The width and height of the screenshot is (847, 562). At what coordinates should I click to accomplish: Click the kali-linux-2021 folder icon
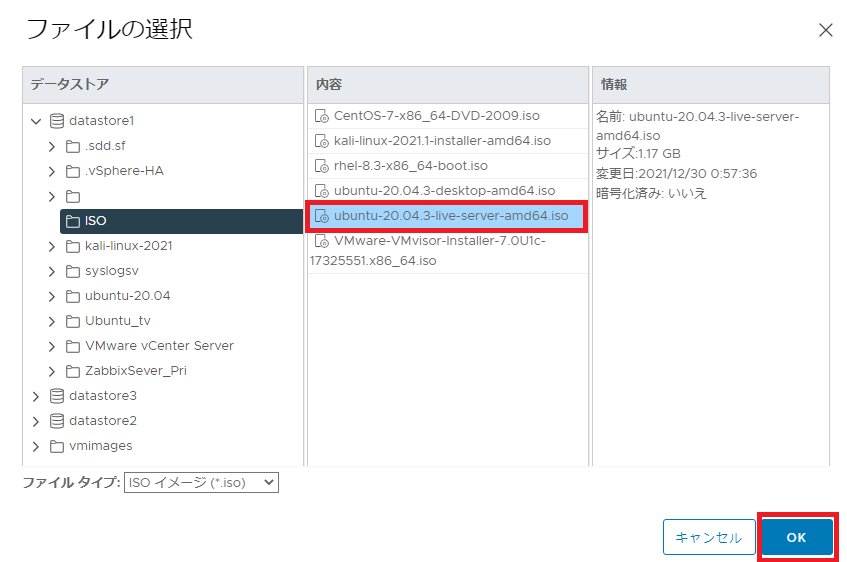(x=73, y=246)
